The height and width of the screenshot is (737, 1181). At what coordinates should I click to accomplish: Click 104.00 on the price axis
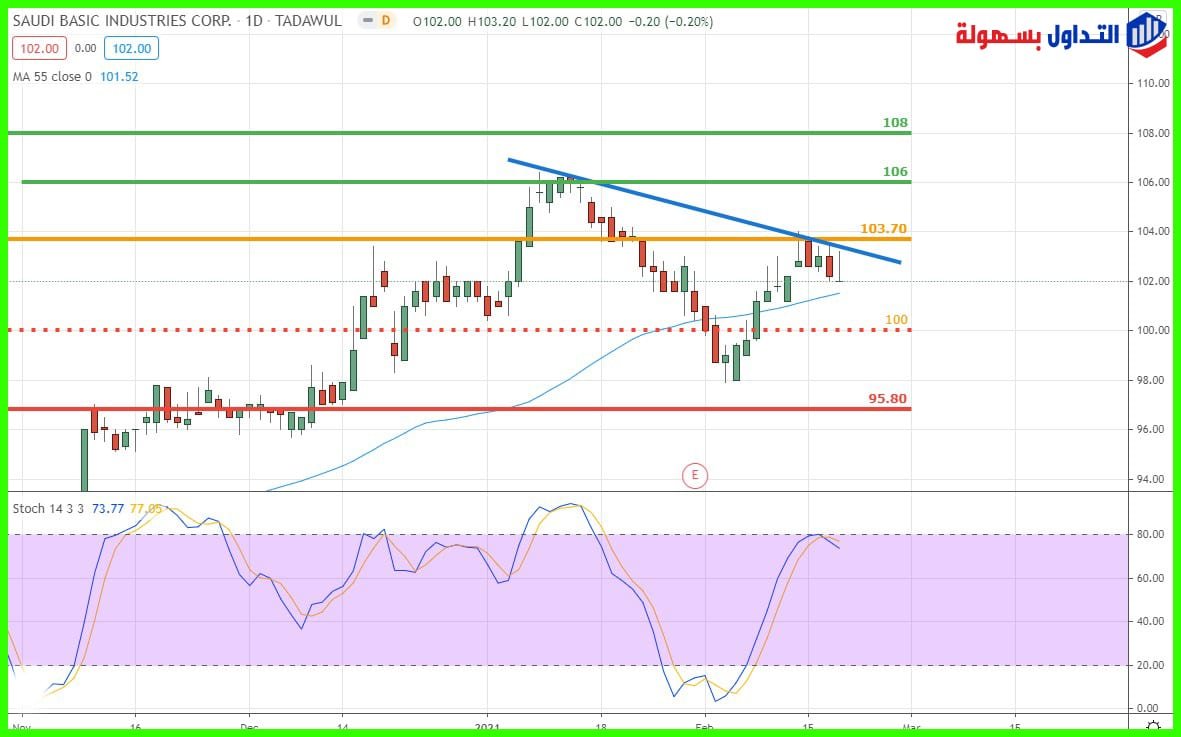1153,232
